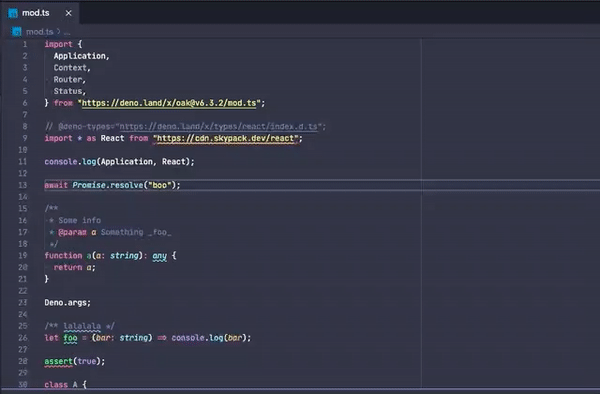Click 'class A {' on line 30
The image size is (600, 394).
click(65, 384)
